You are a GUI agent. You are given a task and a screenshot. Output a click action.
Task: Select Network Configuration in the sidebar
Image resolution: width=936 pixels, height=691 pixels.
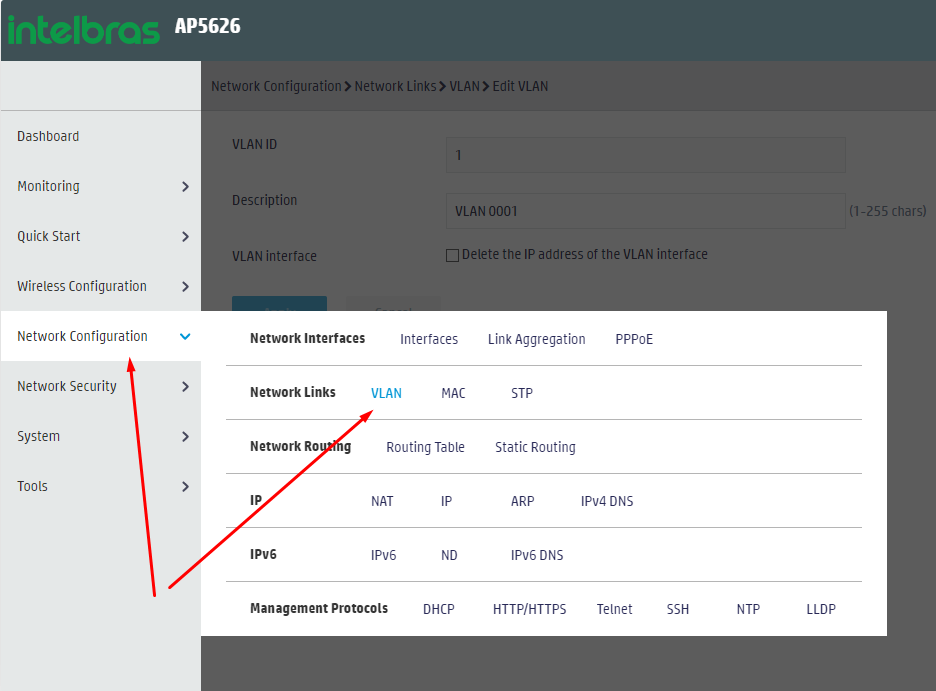click(82, 337)
